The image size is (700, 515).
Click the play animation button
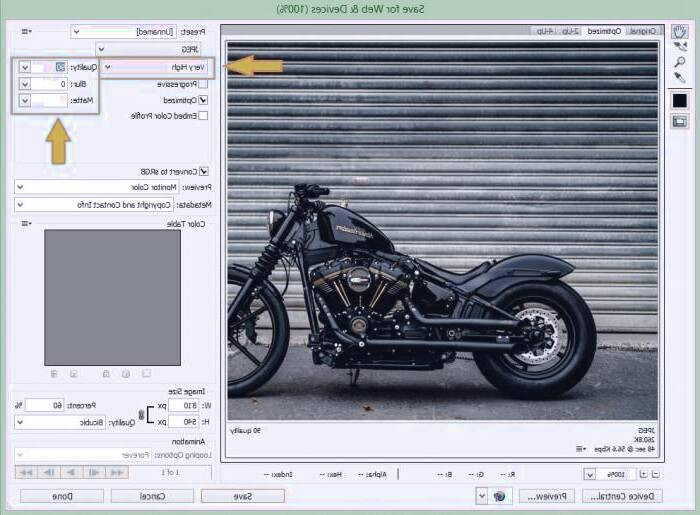pyautogui.click(x=71, y=472)
